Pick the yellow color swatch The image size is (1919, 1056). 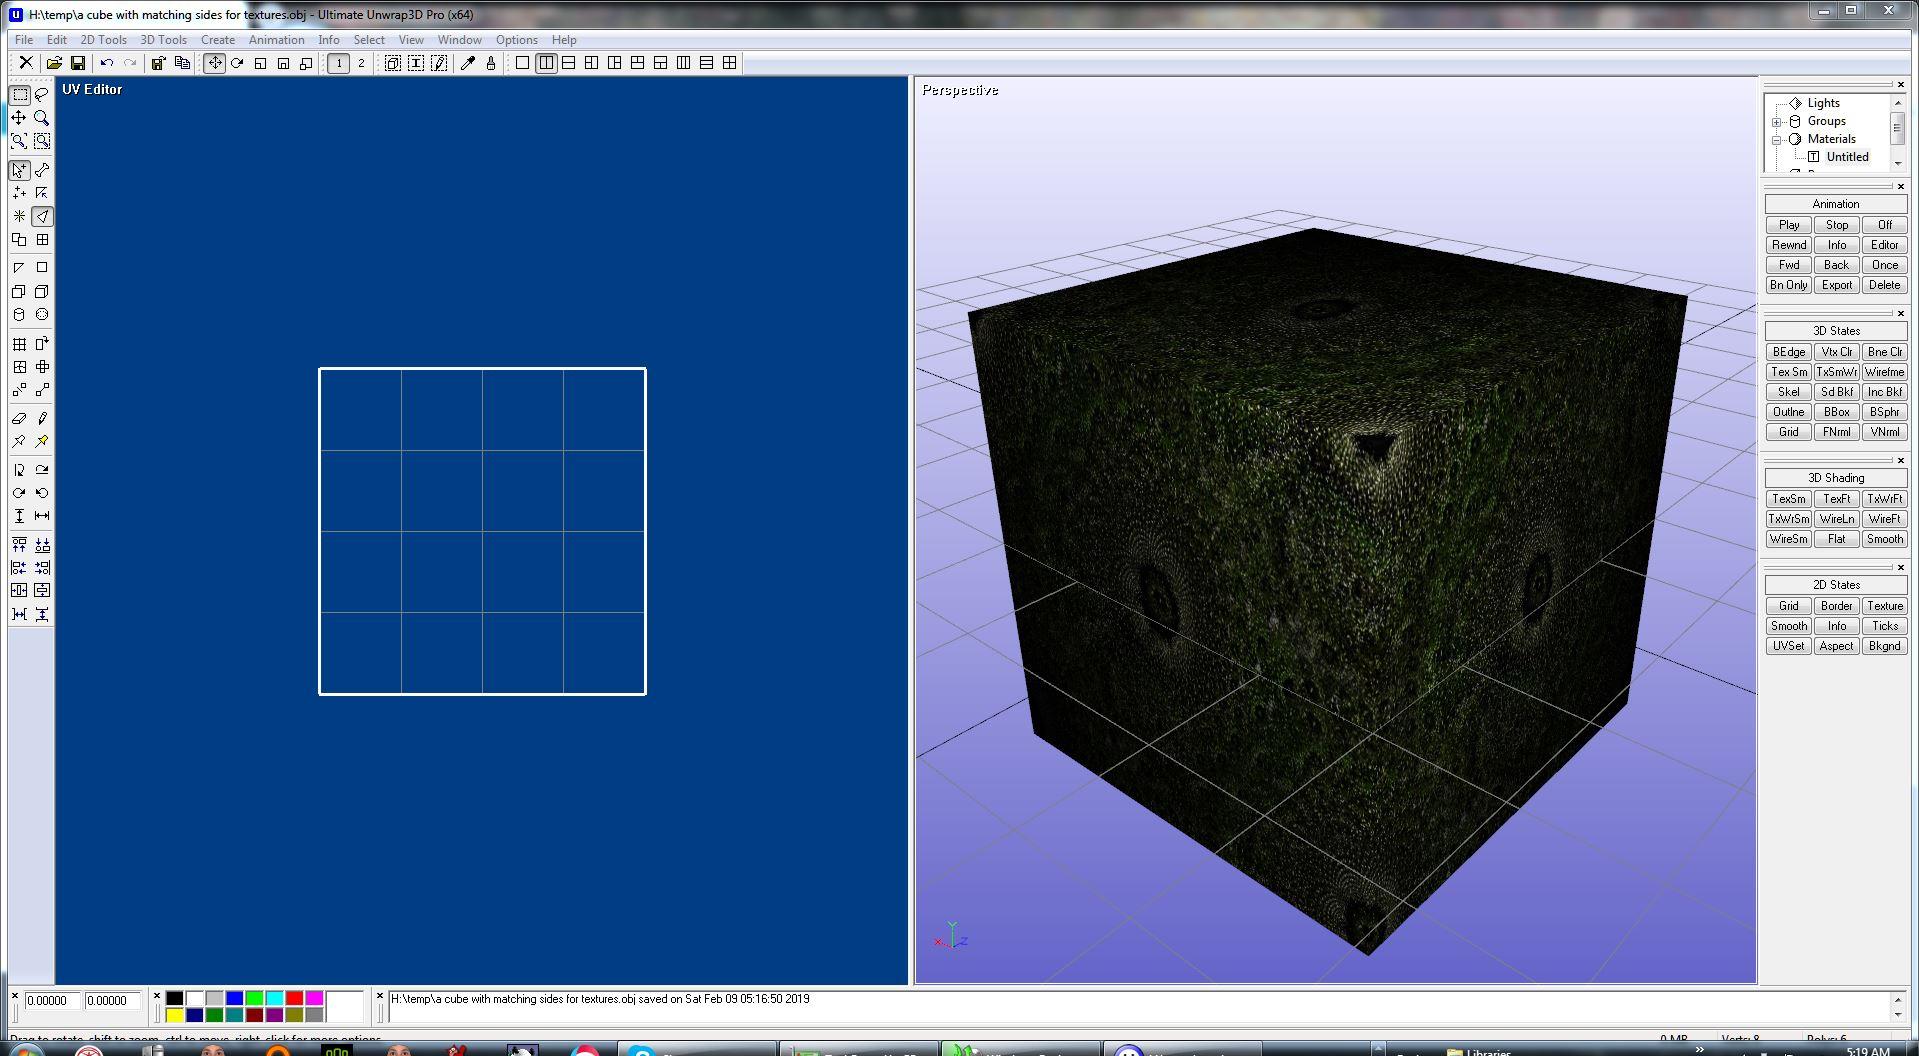[174, 1015]
